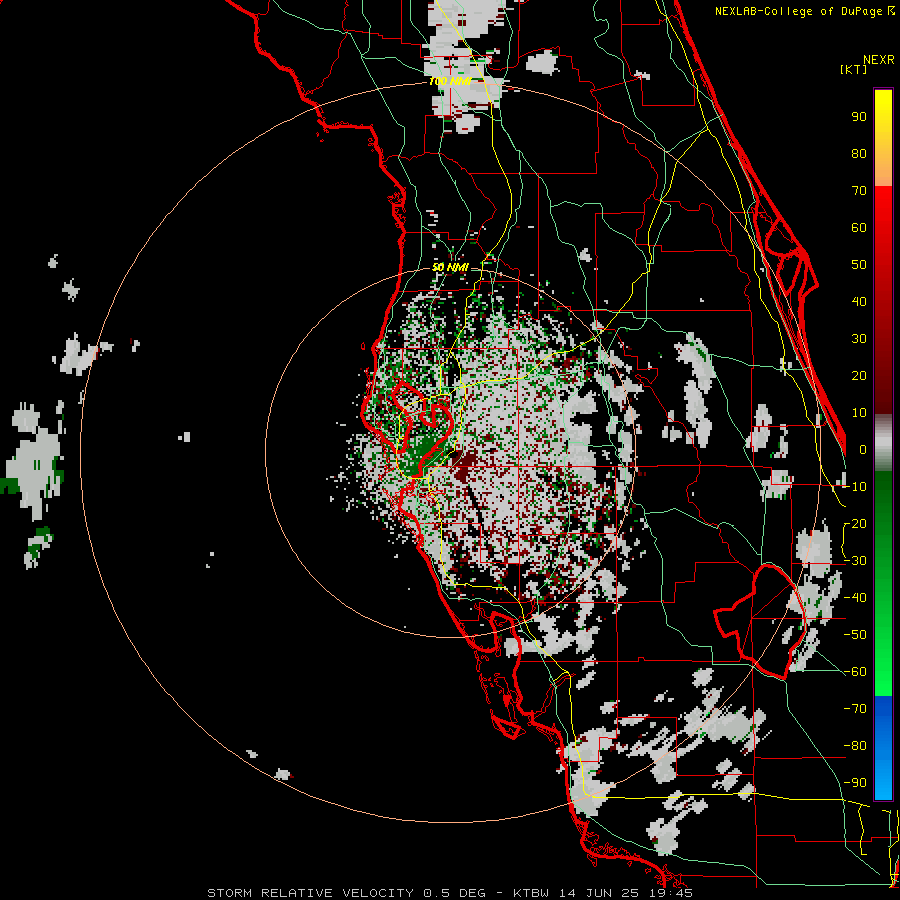This screenshot has height=900, width=900.
Task: Pick the bright green segment near negative 60
Action: tap(883, 672)
